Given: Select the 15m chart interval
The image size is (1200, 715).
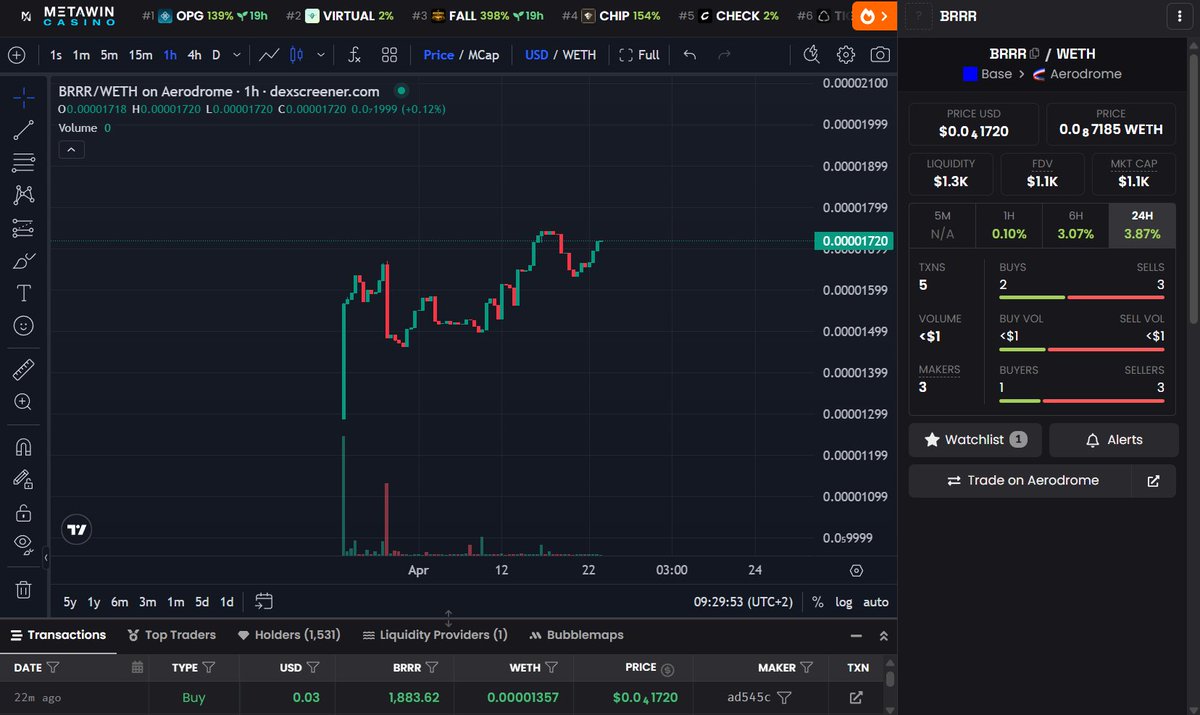Looking at the screenshot, I should (x=141, y=55).
